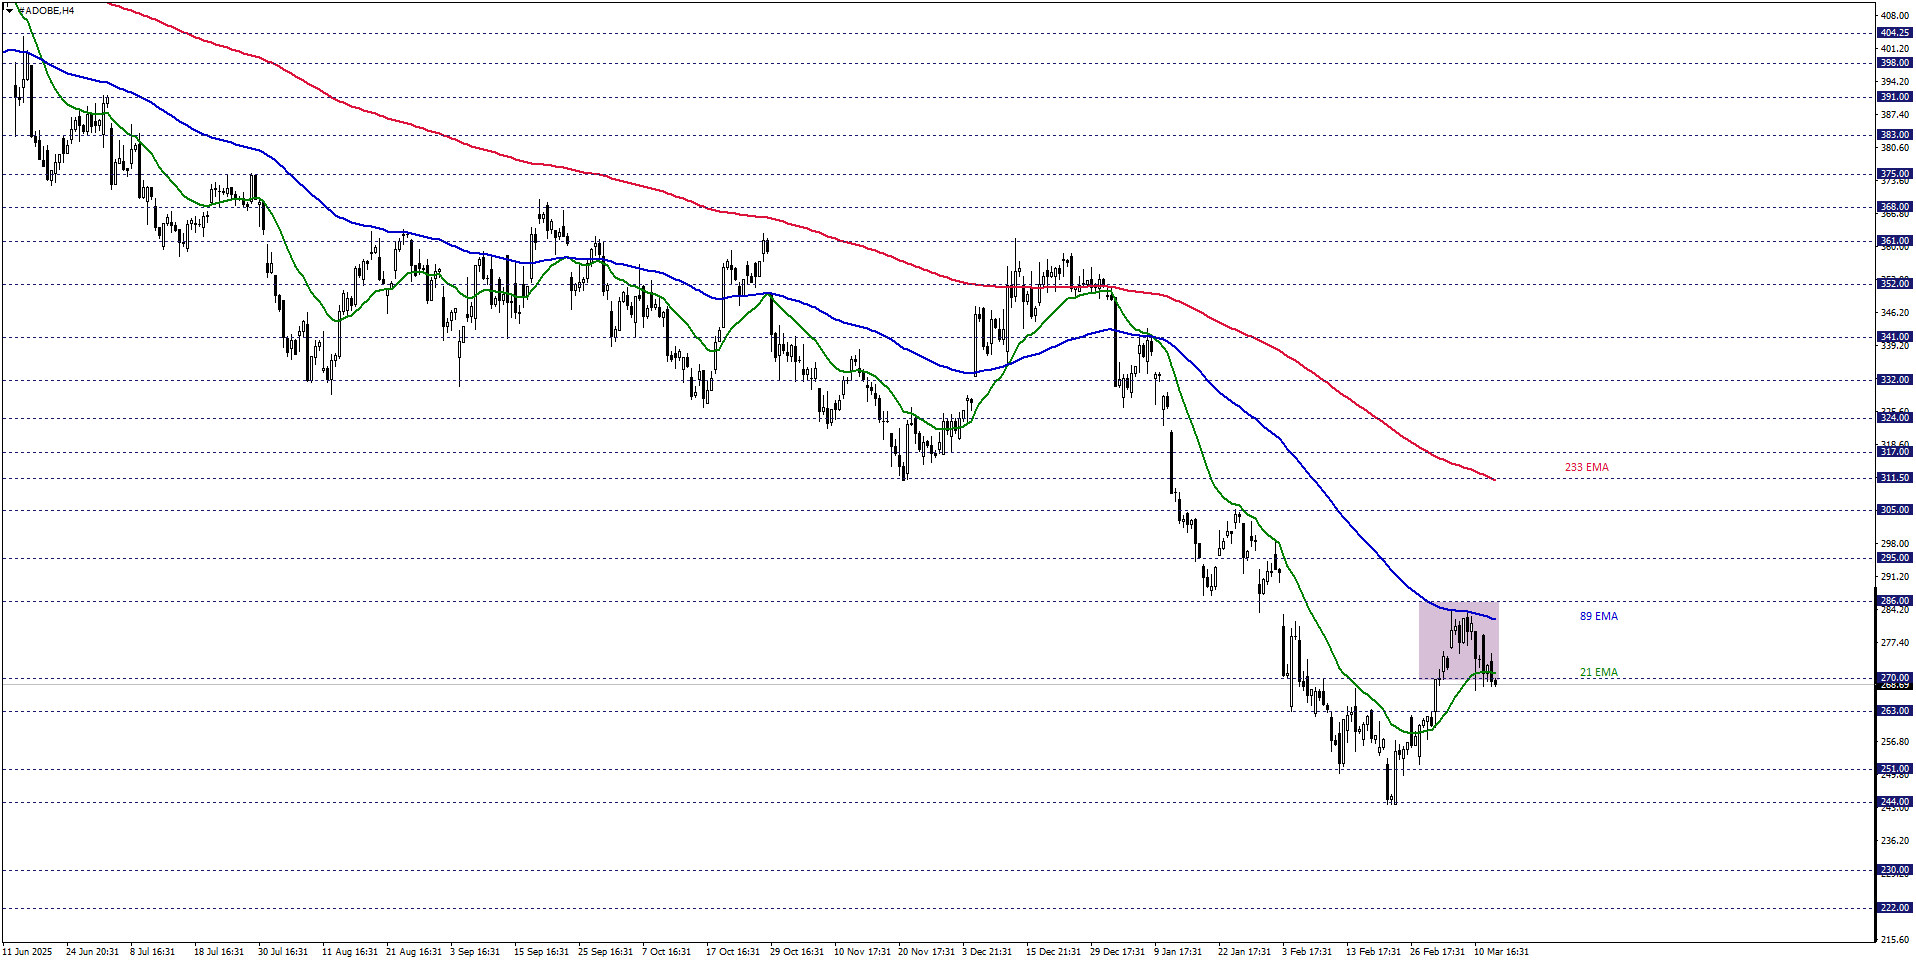Click the 3 Dec 21:31 time label

click(x=987, y=951)
